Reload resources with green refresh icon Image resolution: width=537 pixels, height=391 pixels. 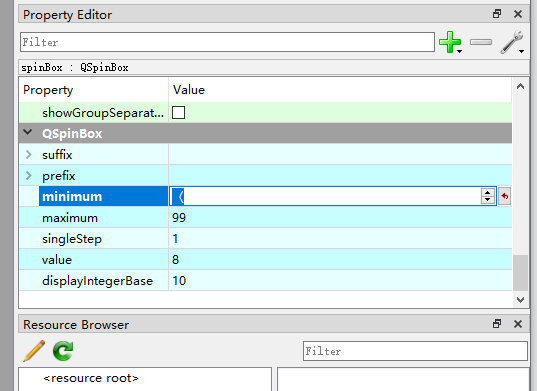pyautogui.click(x=63, y=351)
